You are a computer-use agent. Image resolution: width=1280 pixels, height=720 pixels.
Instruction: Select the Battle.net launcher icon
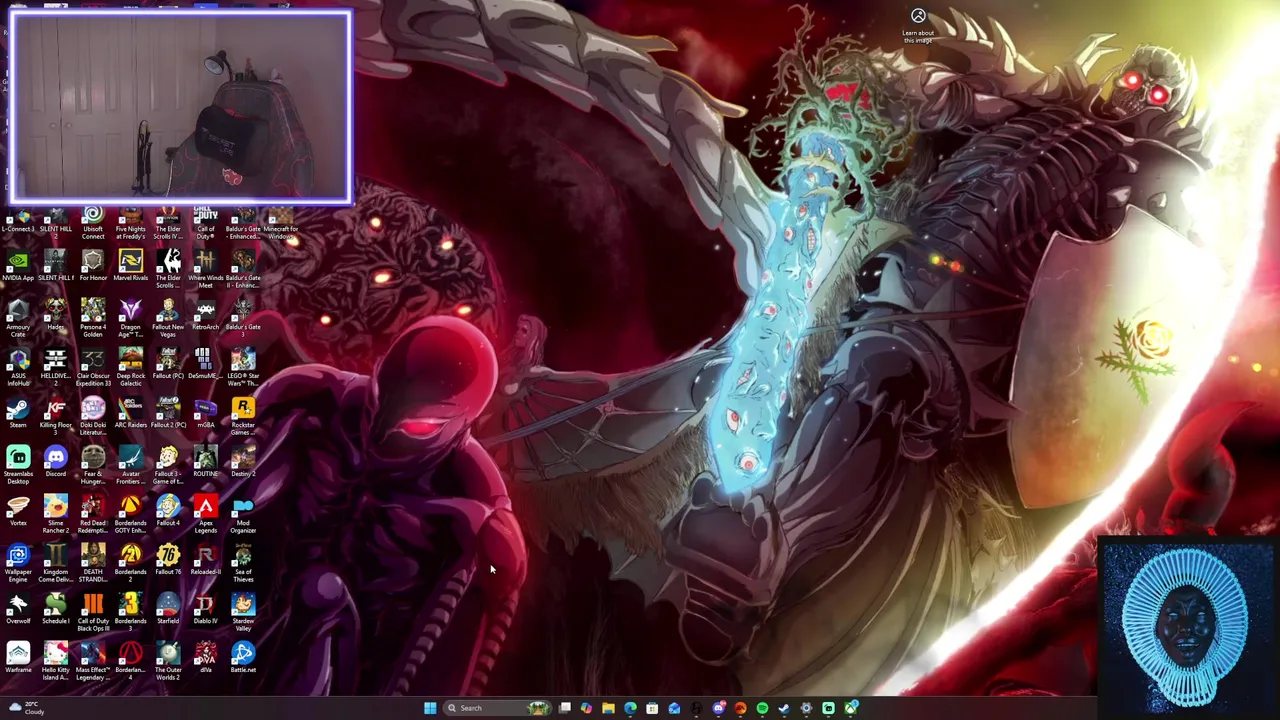[243, 658]
